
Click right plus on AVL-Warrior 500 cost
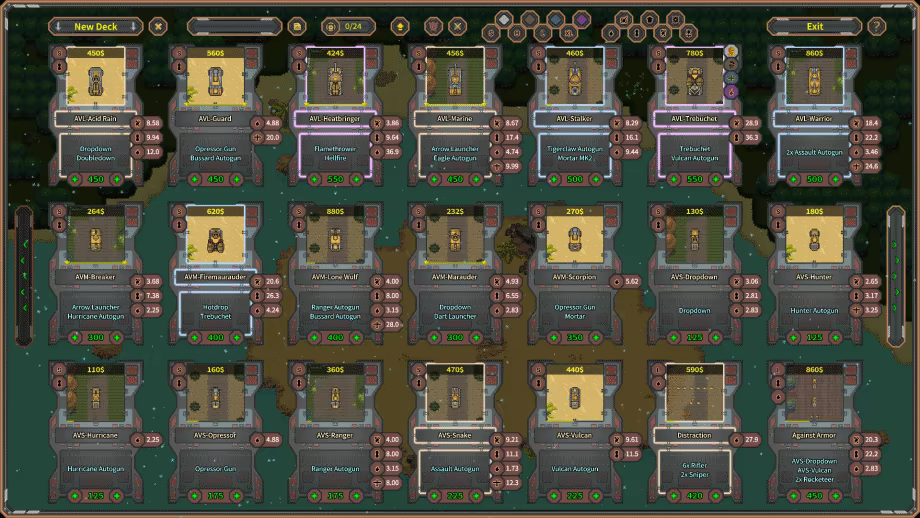pos(836,179)
